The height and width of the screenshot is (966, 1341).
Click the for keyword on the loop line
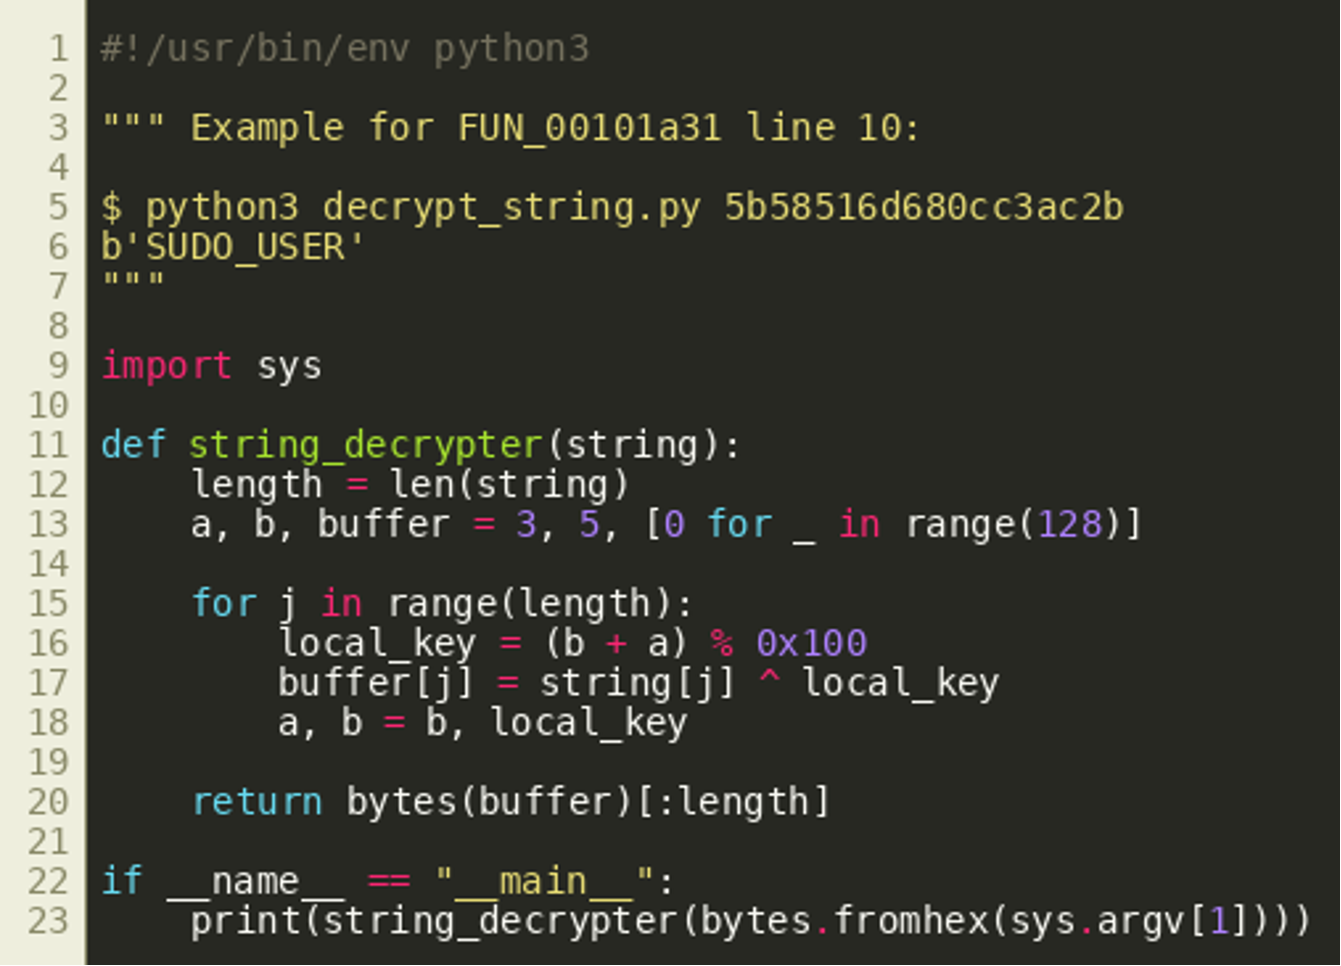224,604
